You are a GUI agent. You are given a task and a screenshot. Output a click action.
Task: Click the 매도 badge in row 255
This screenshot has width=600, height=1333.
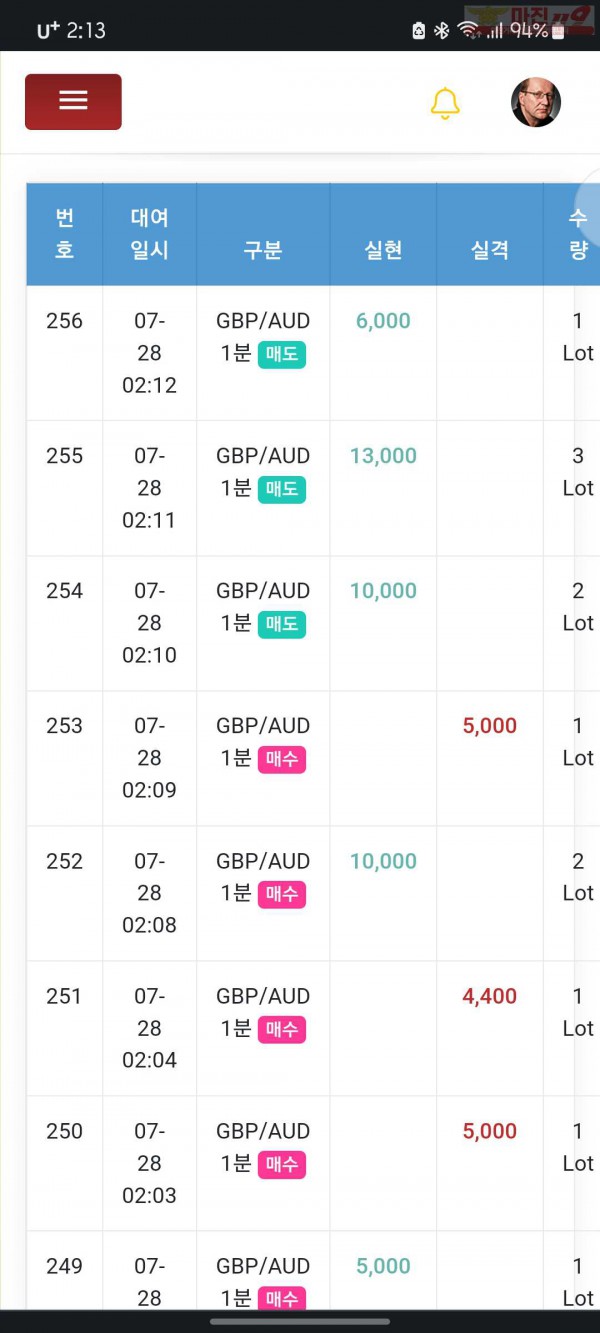(x=282, y=490)
